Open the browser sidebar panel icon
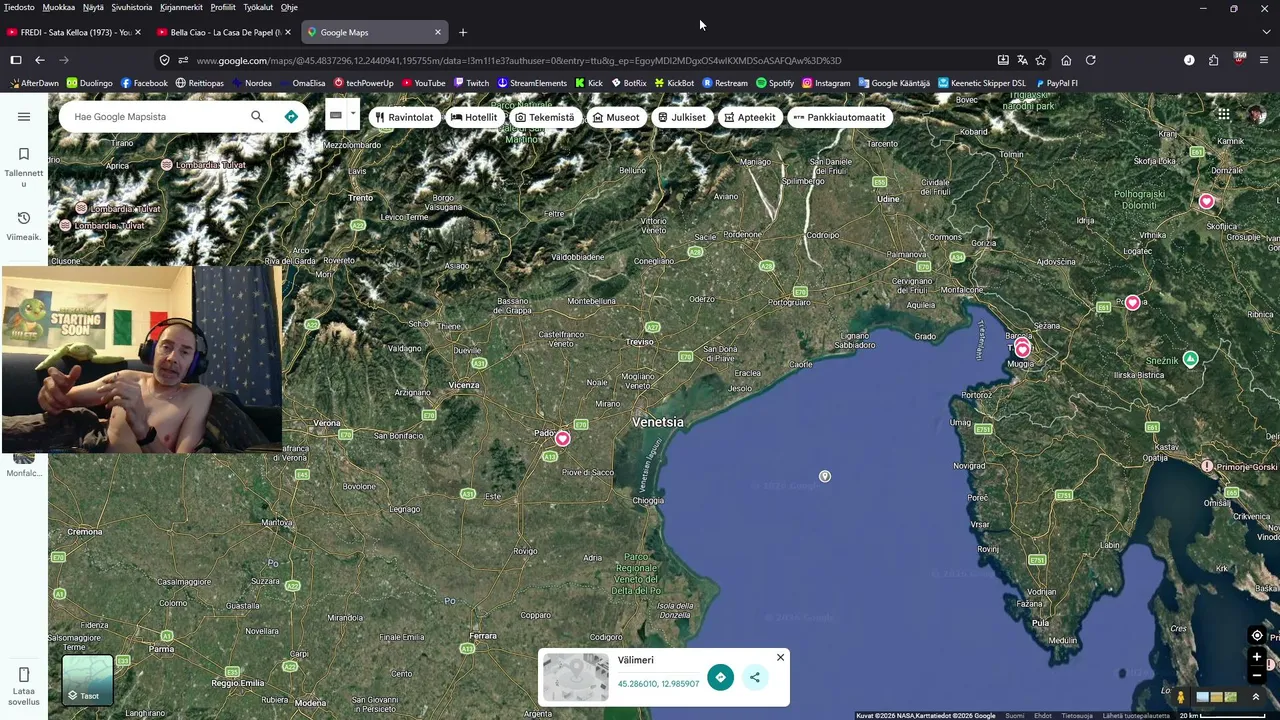Viewport: 1280px width, 720px height. 16,60
